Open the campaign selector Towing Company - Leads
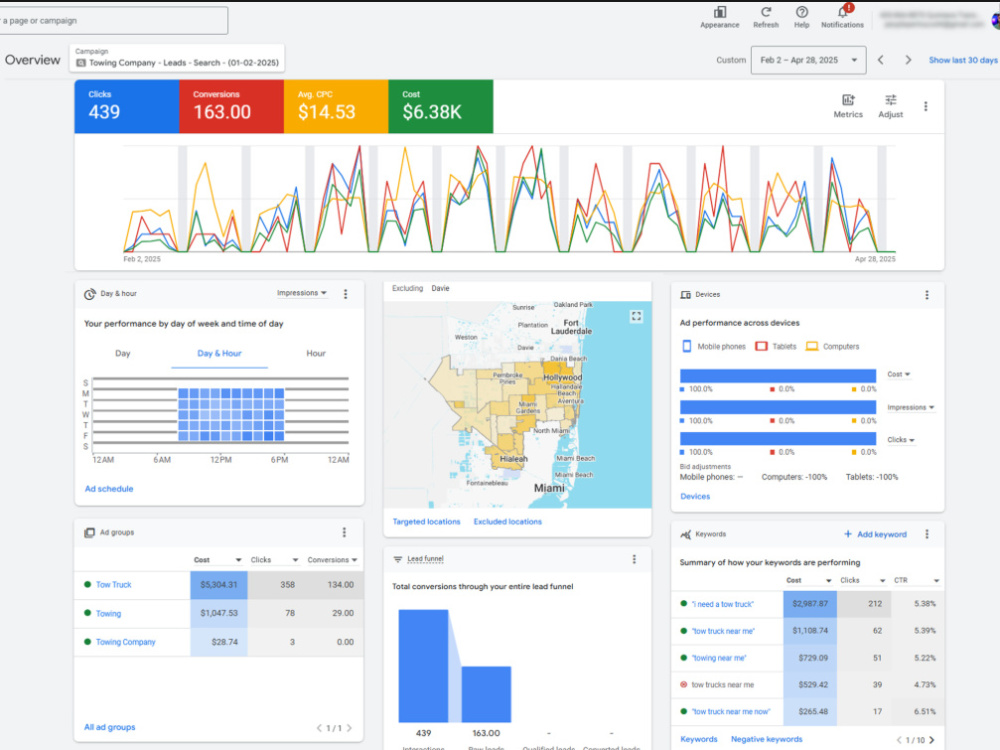 pyautogui.click(x=177, y=59)
